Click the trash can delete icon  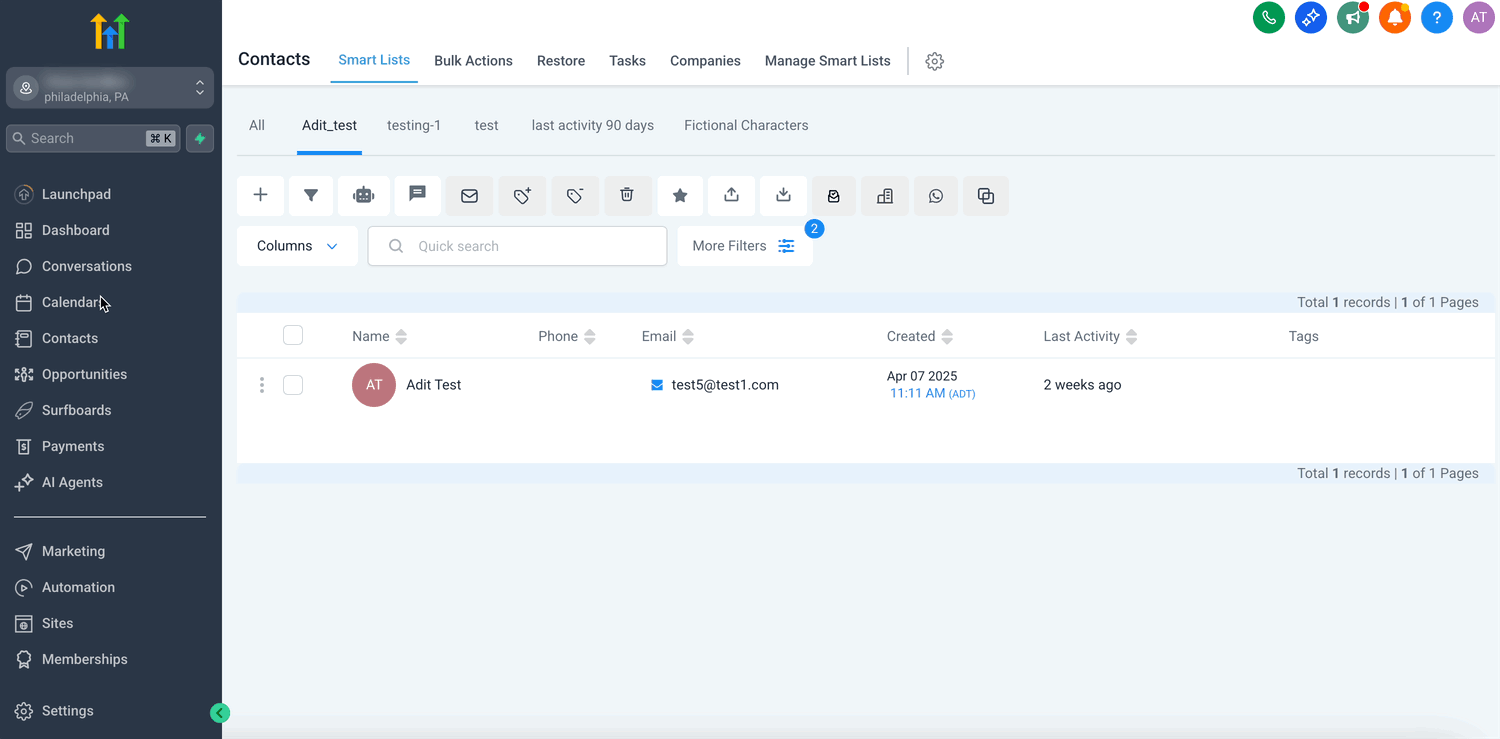click(627, 196)
